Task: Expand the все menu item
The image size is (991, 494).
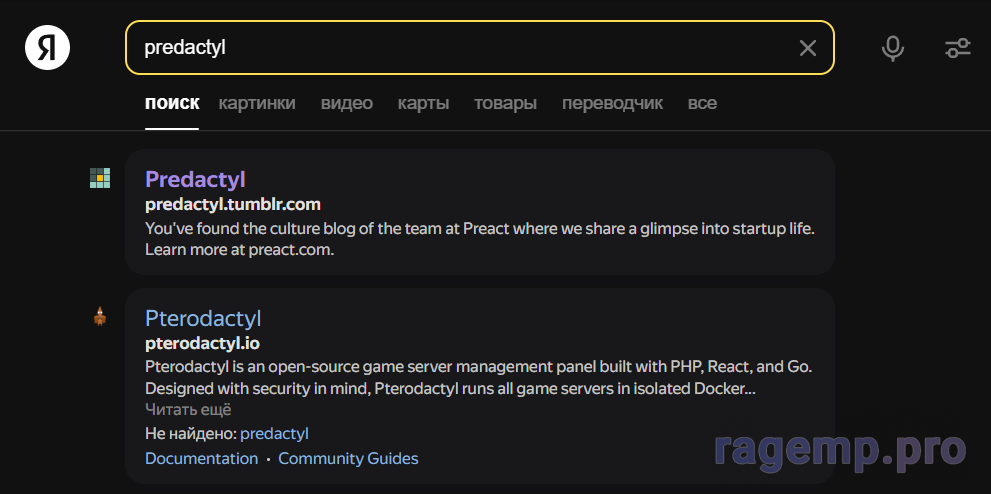Action: coord(702,103)
